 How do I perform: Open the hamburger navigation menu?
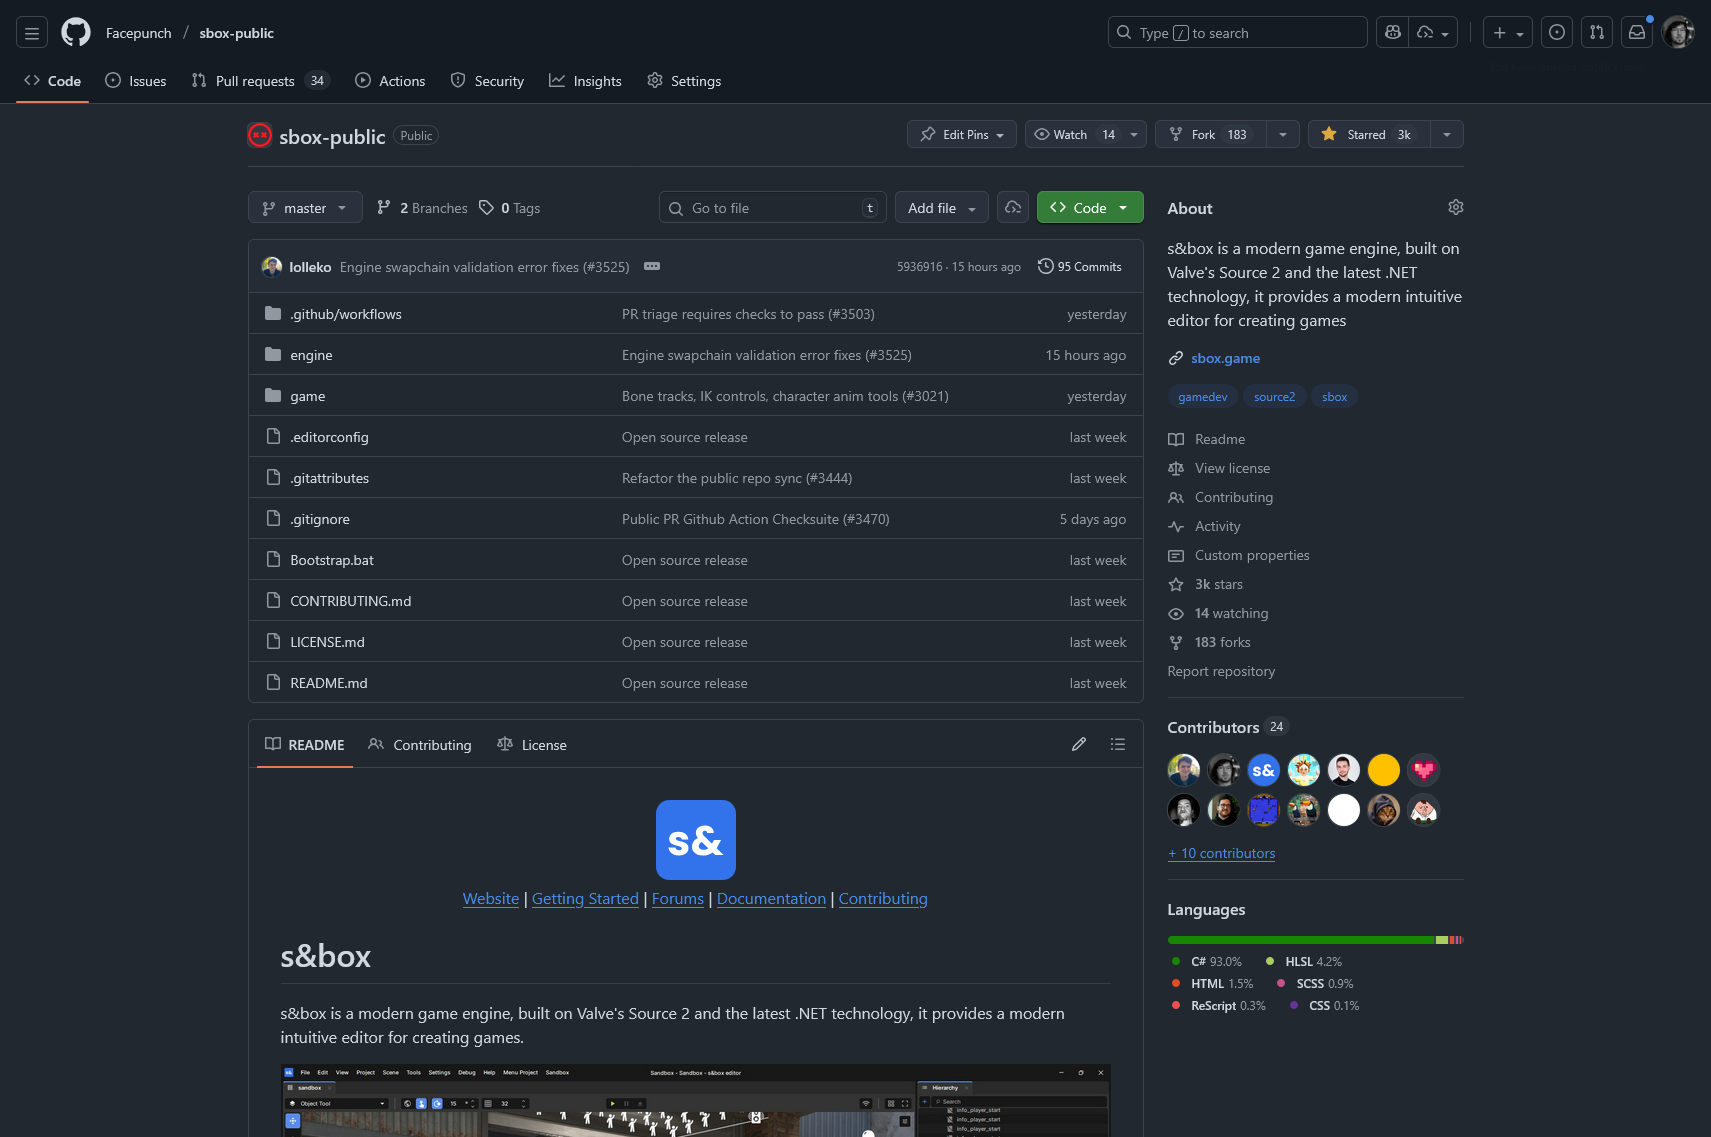(x=32, y=33)
